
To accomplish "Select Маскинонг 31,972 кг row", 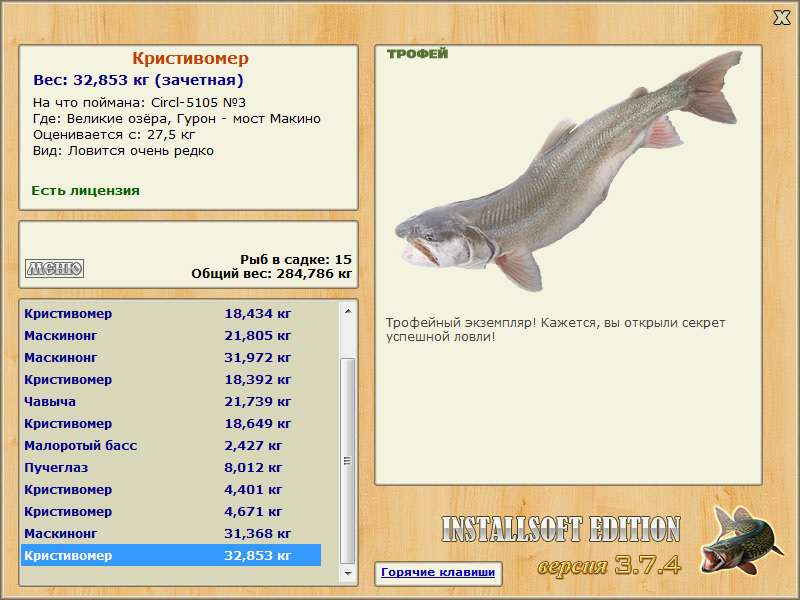I will point(171,357).
